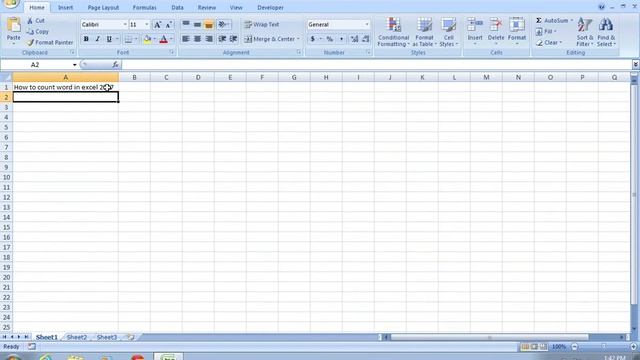640x360 pixels.
Task: Open the Insert Function fx button
Action: (116, 64)
